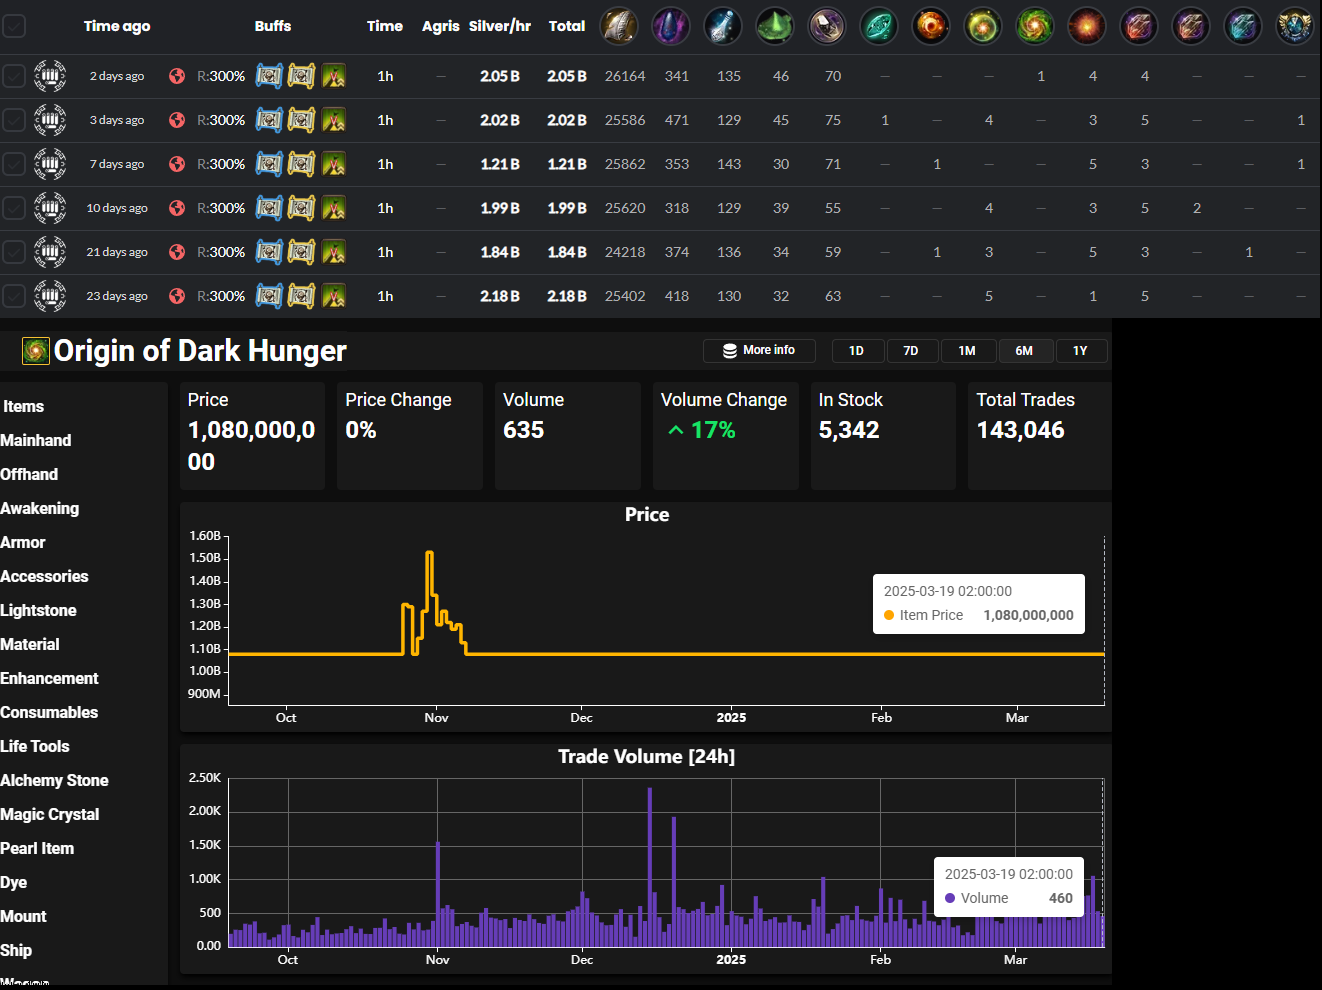
Task: Click the fist class icon, 23 days ago row
Action: tap(50, 296)
